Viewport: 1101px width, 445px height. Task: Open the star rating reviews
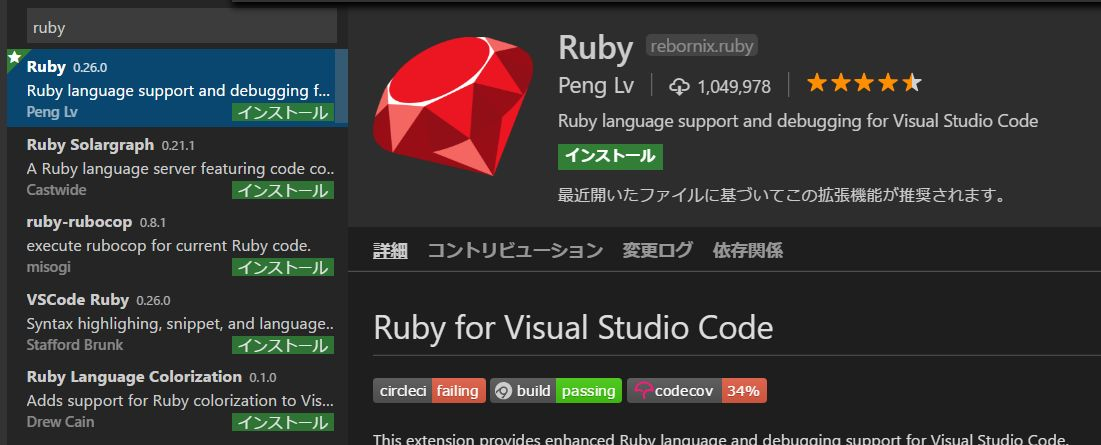click(864, 83)
